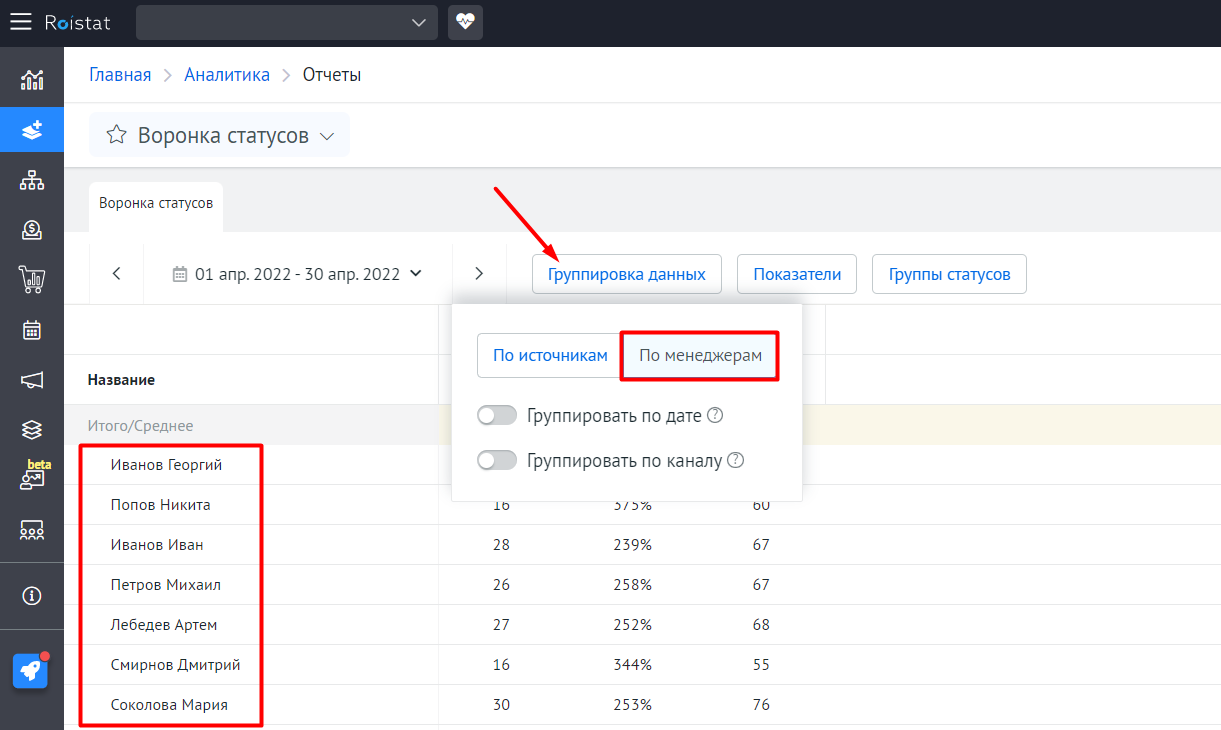Image resolution: width=1221 pixels, height=730 pixels.
Task: Select manager Попов Никита
Action: [x=160, y=505]
